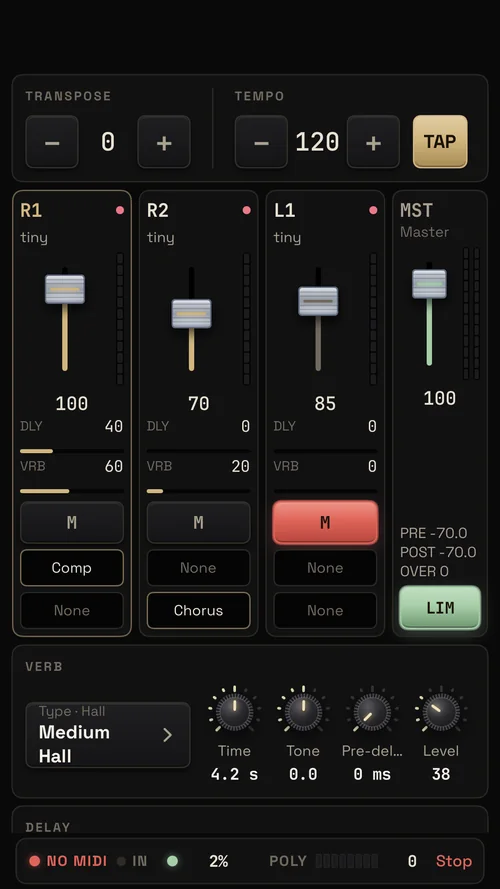Click the R1 volume value 100
The width and height of the screenshot is (500, 889).
tap(72, 404)
